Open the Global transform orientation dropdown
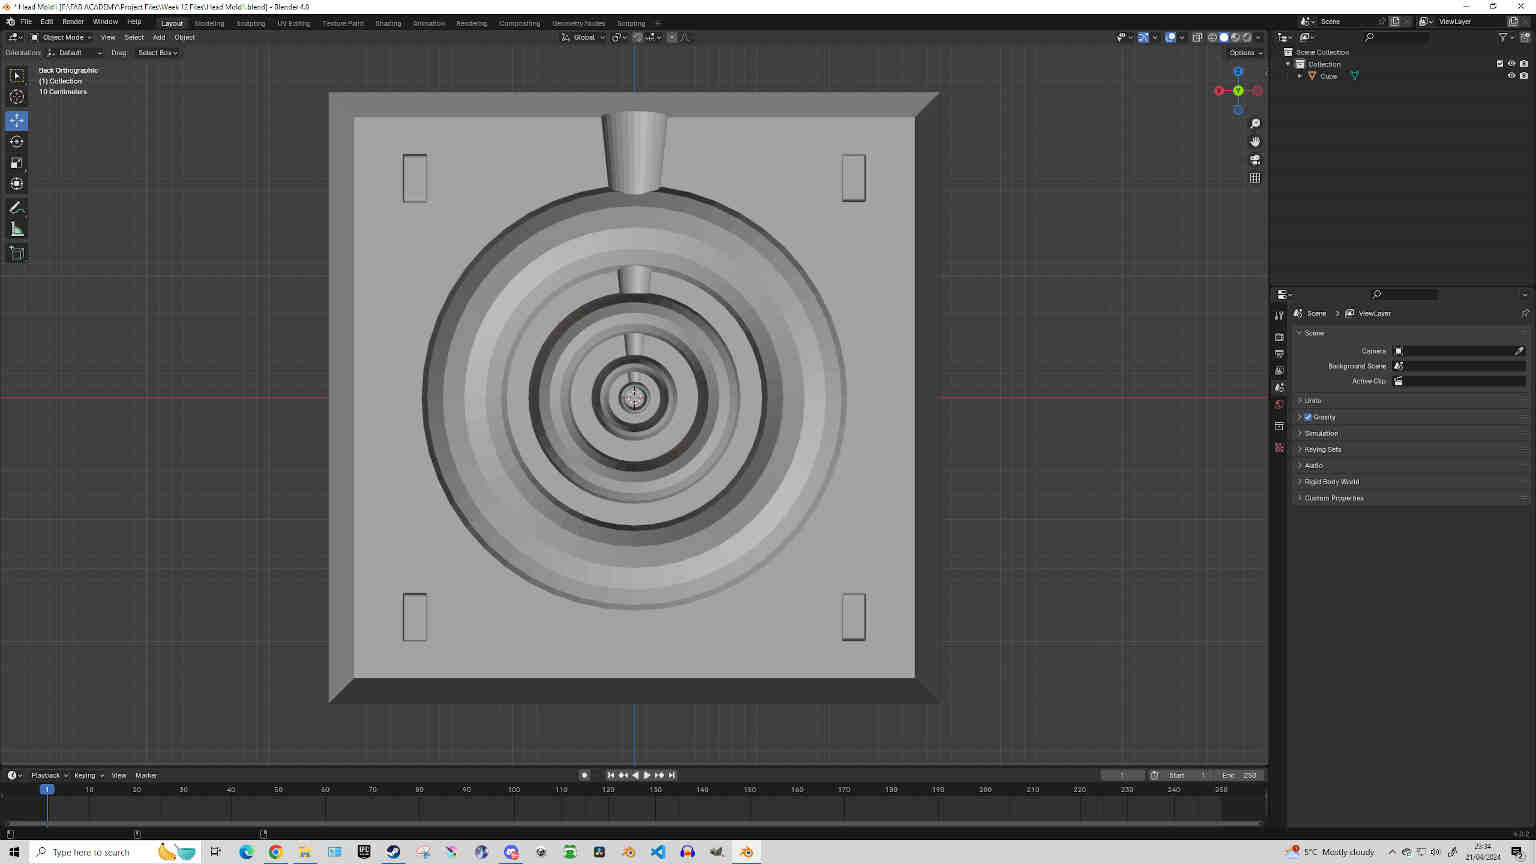 point(583,37)
